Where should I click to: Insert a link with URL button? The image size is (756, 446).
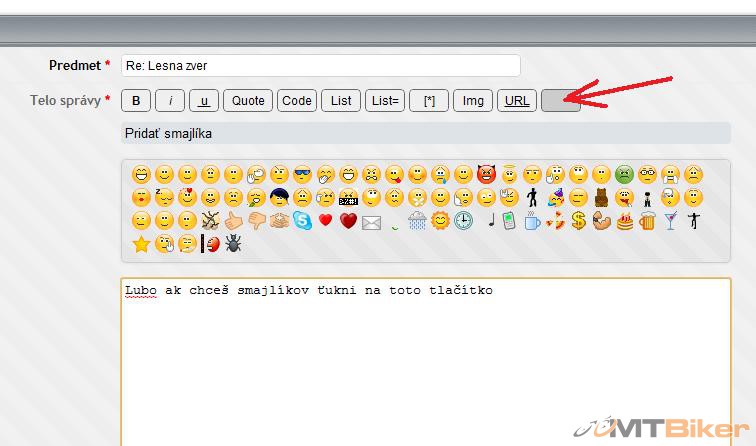tap(517, 101)
